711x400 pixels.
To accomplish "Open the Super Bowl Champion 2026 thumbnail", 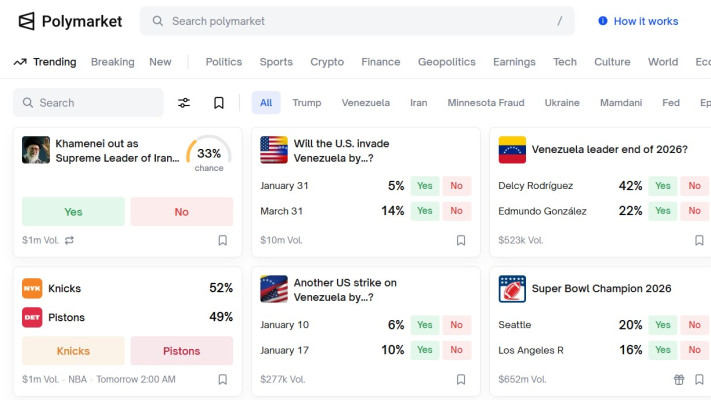I will pyautogui.click(x=512, y=289).
